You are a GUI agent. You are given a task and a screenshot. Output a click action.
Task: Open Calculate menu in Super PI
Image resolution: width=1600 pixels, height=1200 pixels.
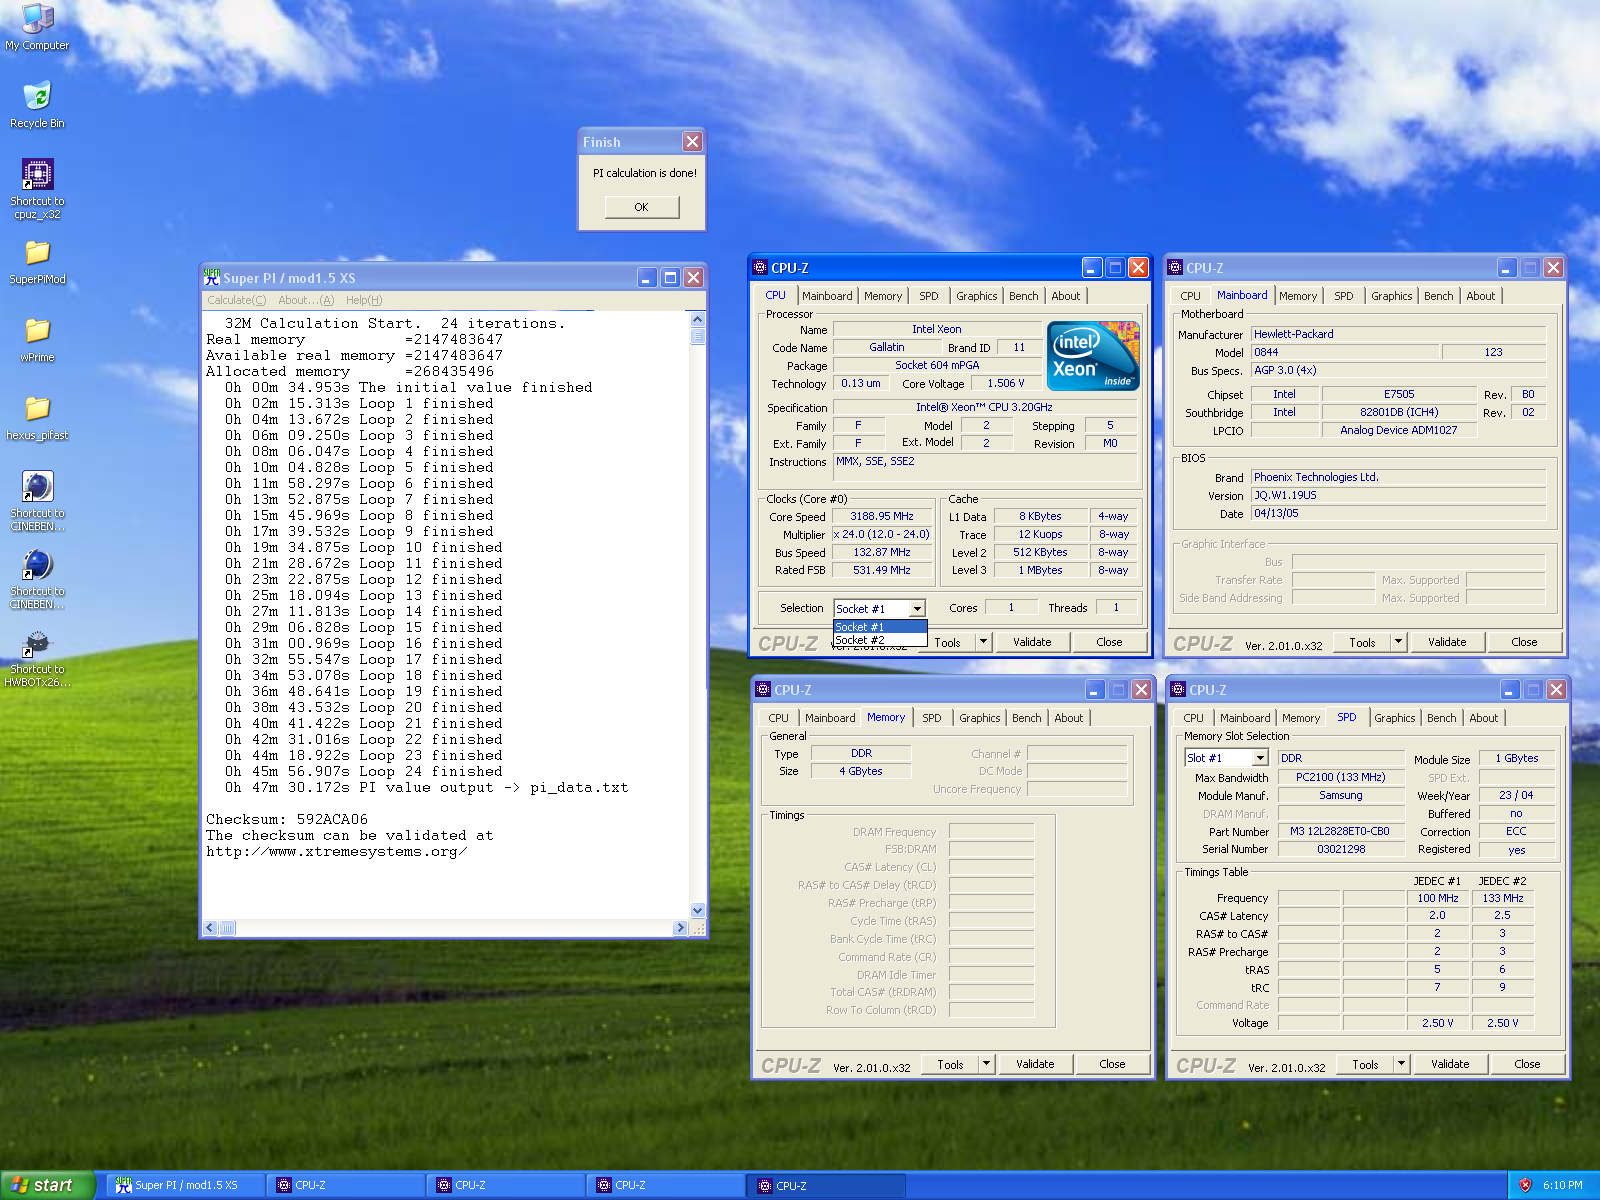point(237,300)
